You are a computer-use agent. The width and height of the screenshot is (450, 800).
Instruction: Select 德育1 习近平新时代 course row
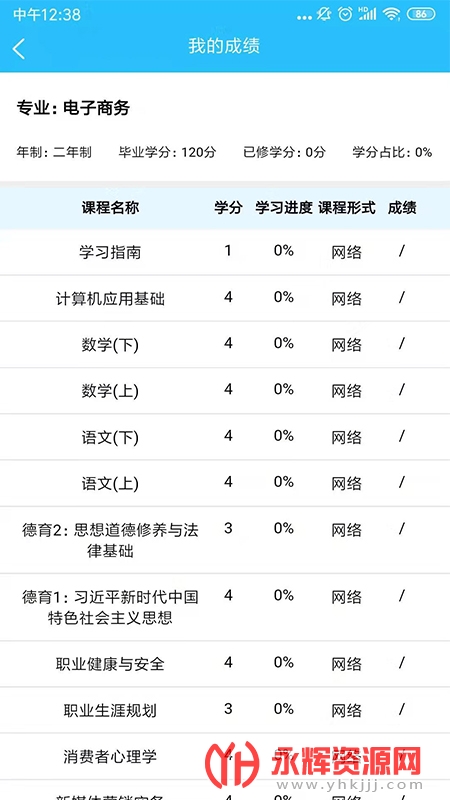[x=225, y=607]
